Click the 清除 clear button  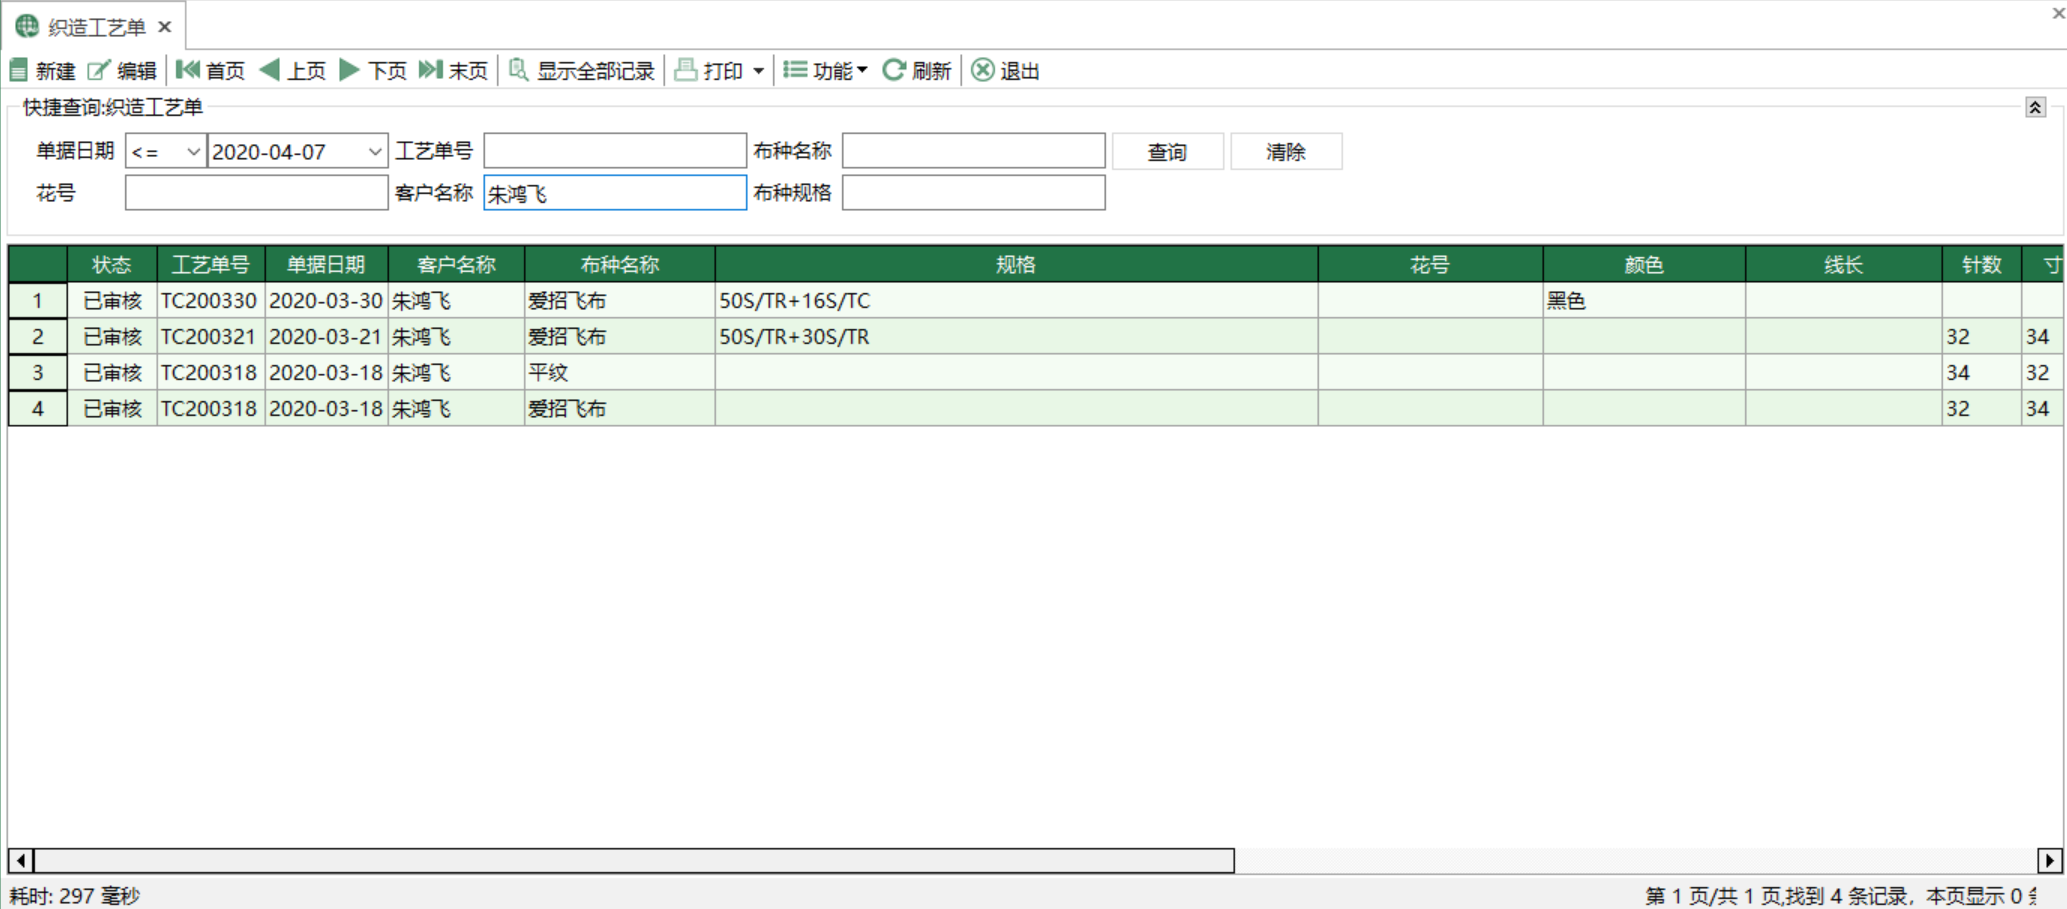[x=1286, y=151]
